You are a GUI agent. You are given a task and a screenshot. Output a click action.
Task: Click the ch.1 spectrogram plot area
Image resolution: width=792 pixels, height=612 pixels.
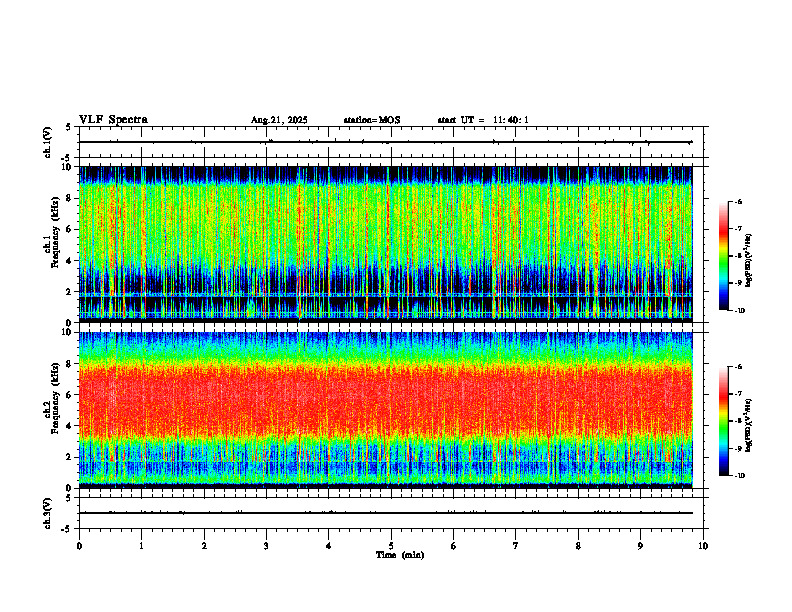(x=385, y=244)
